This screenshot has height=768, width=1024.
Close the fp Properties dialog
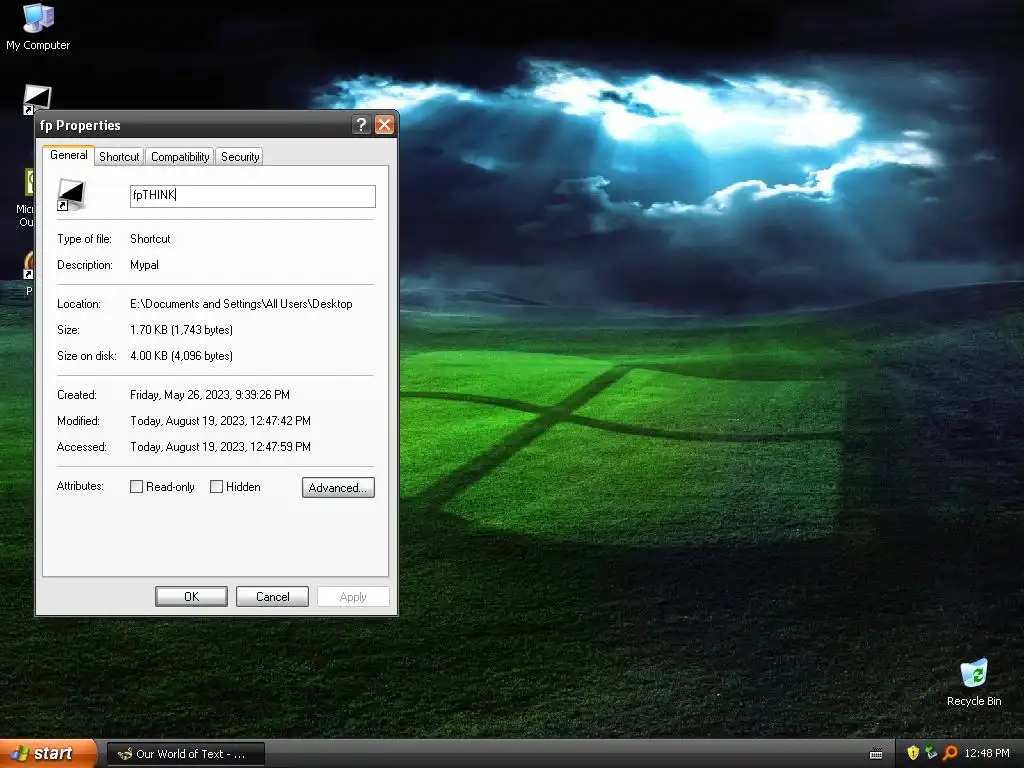(385, 125)
